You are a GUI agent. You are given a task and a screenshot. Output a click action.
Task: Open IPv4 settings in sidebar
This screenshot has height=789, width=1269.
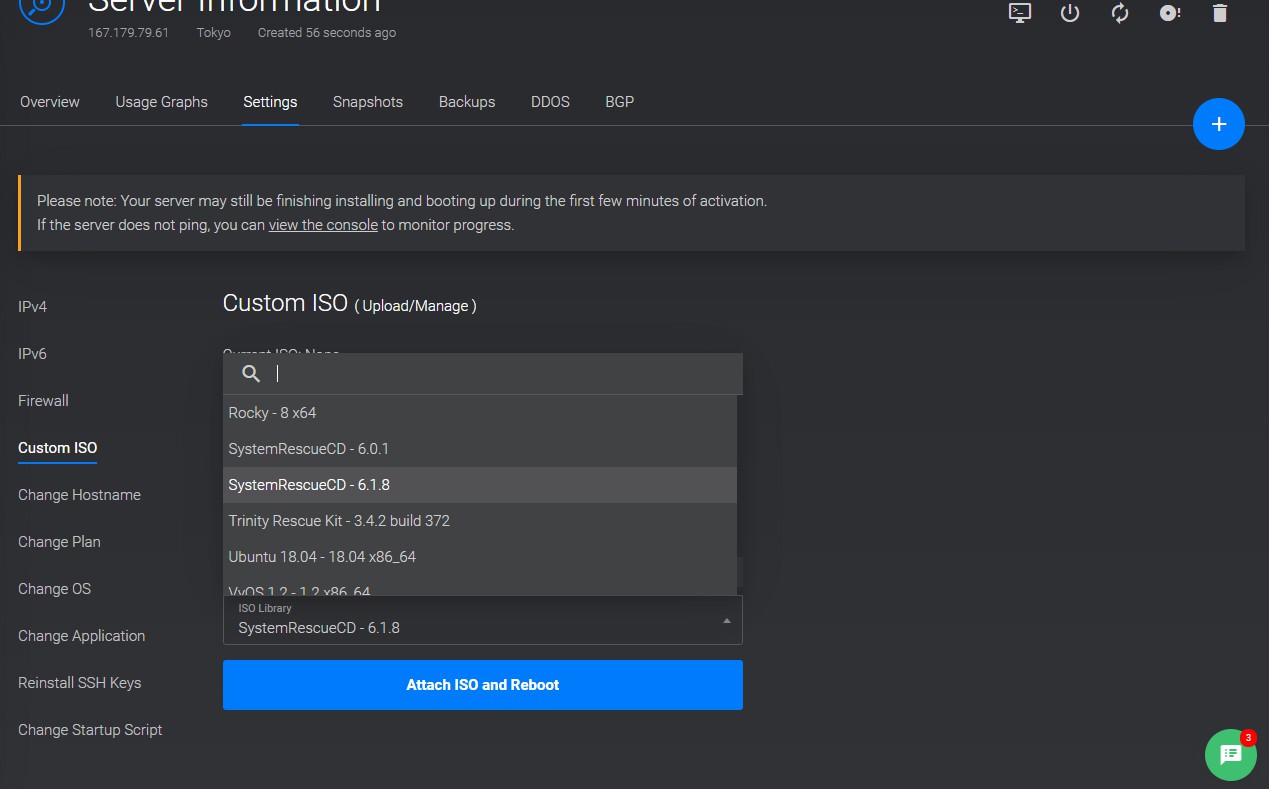click(x=33, y=307)
